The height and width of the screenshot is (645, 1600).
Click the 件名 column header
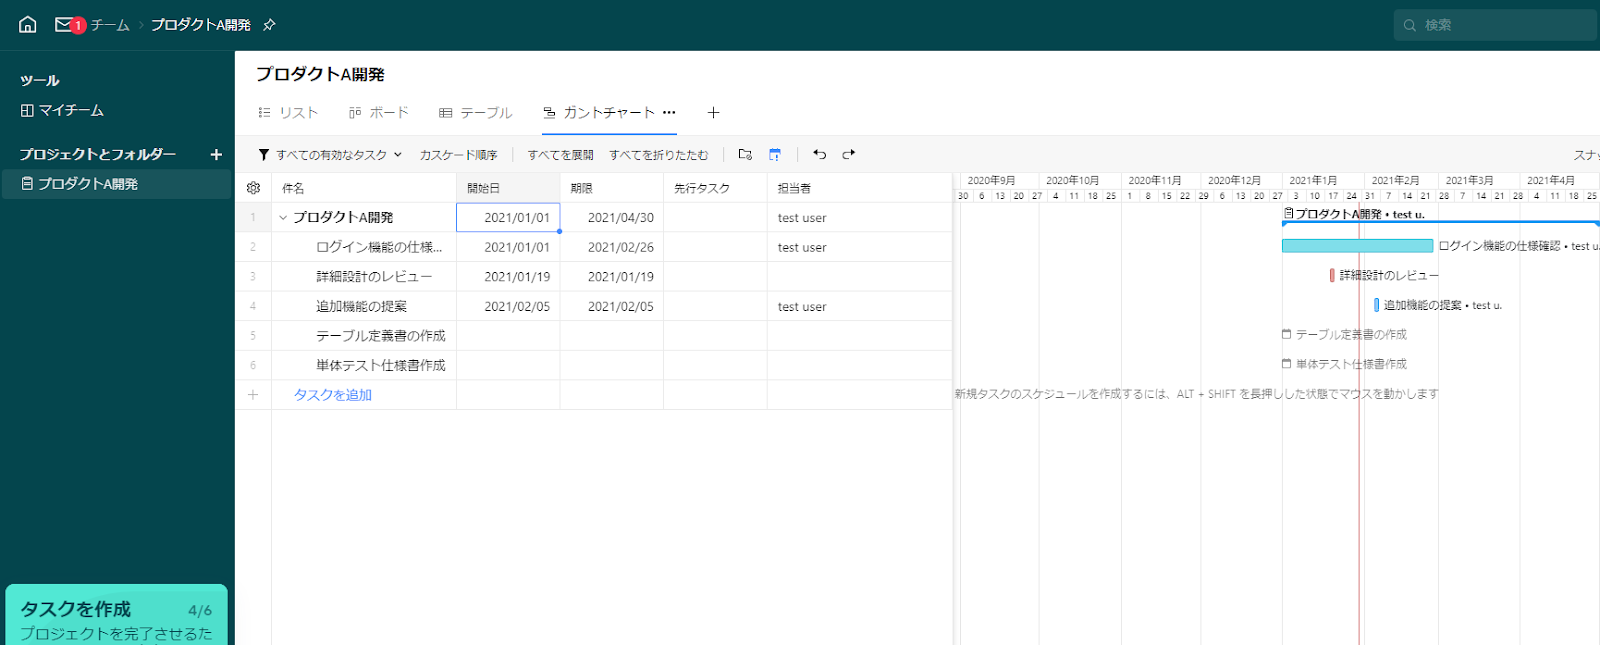click(x=364, y=188)
